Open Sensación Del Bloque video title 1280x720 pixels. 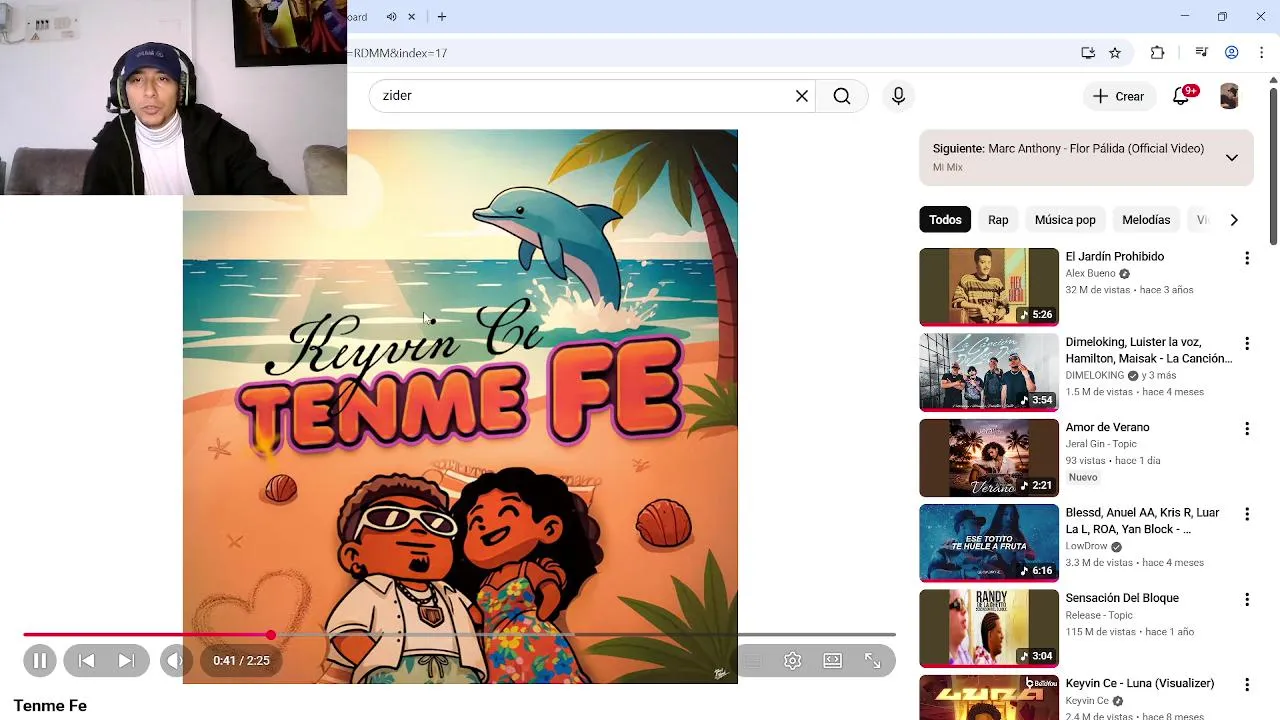1122,598
